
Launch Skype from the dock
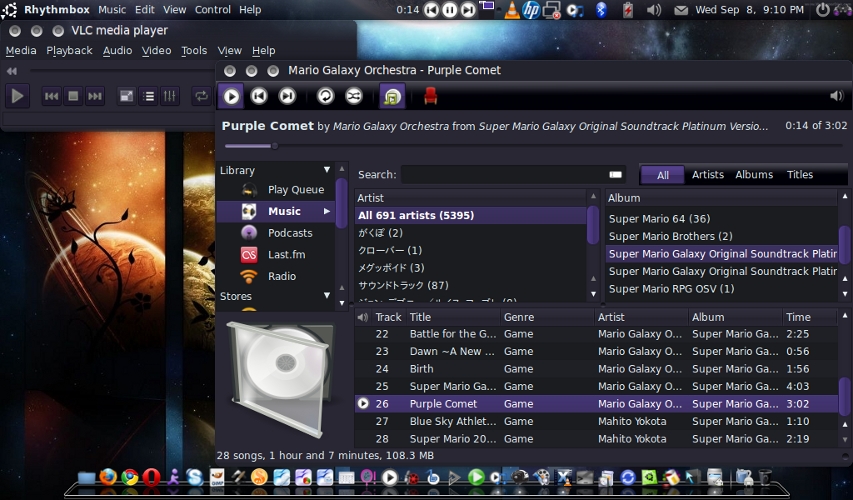pyautogui.click(x=194, y=477)
